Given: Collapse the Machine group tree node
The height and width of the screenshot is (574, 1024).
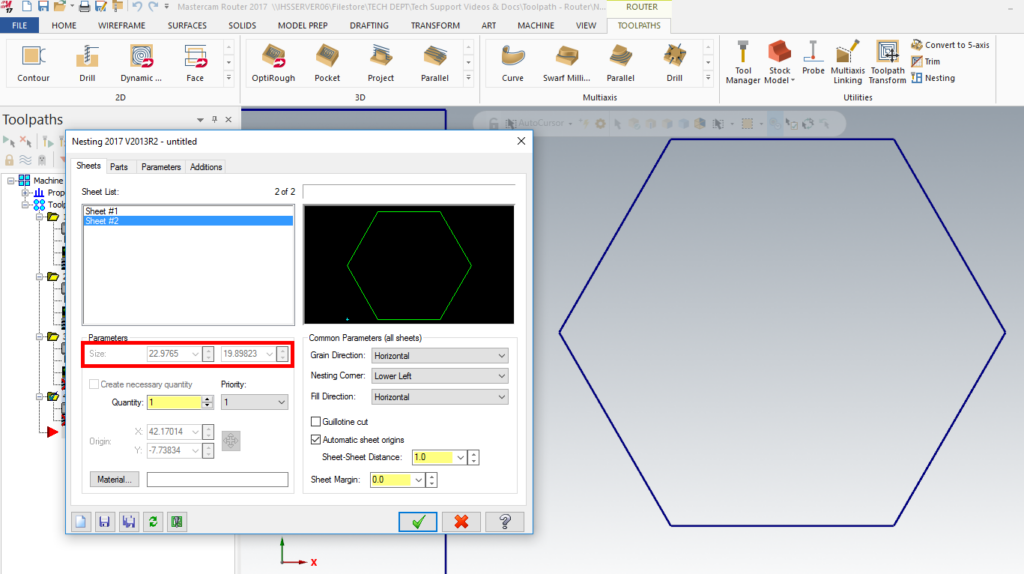Looking at the screenshot, I should [11, 180].
